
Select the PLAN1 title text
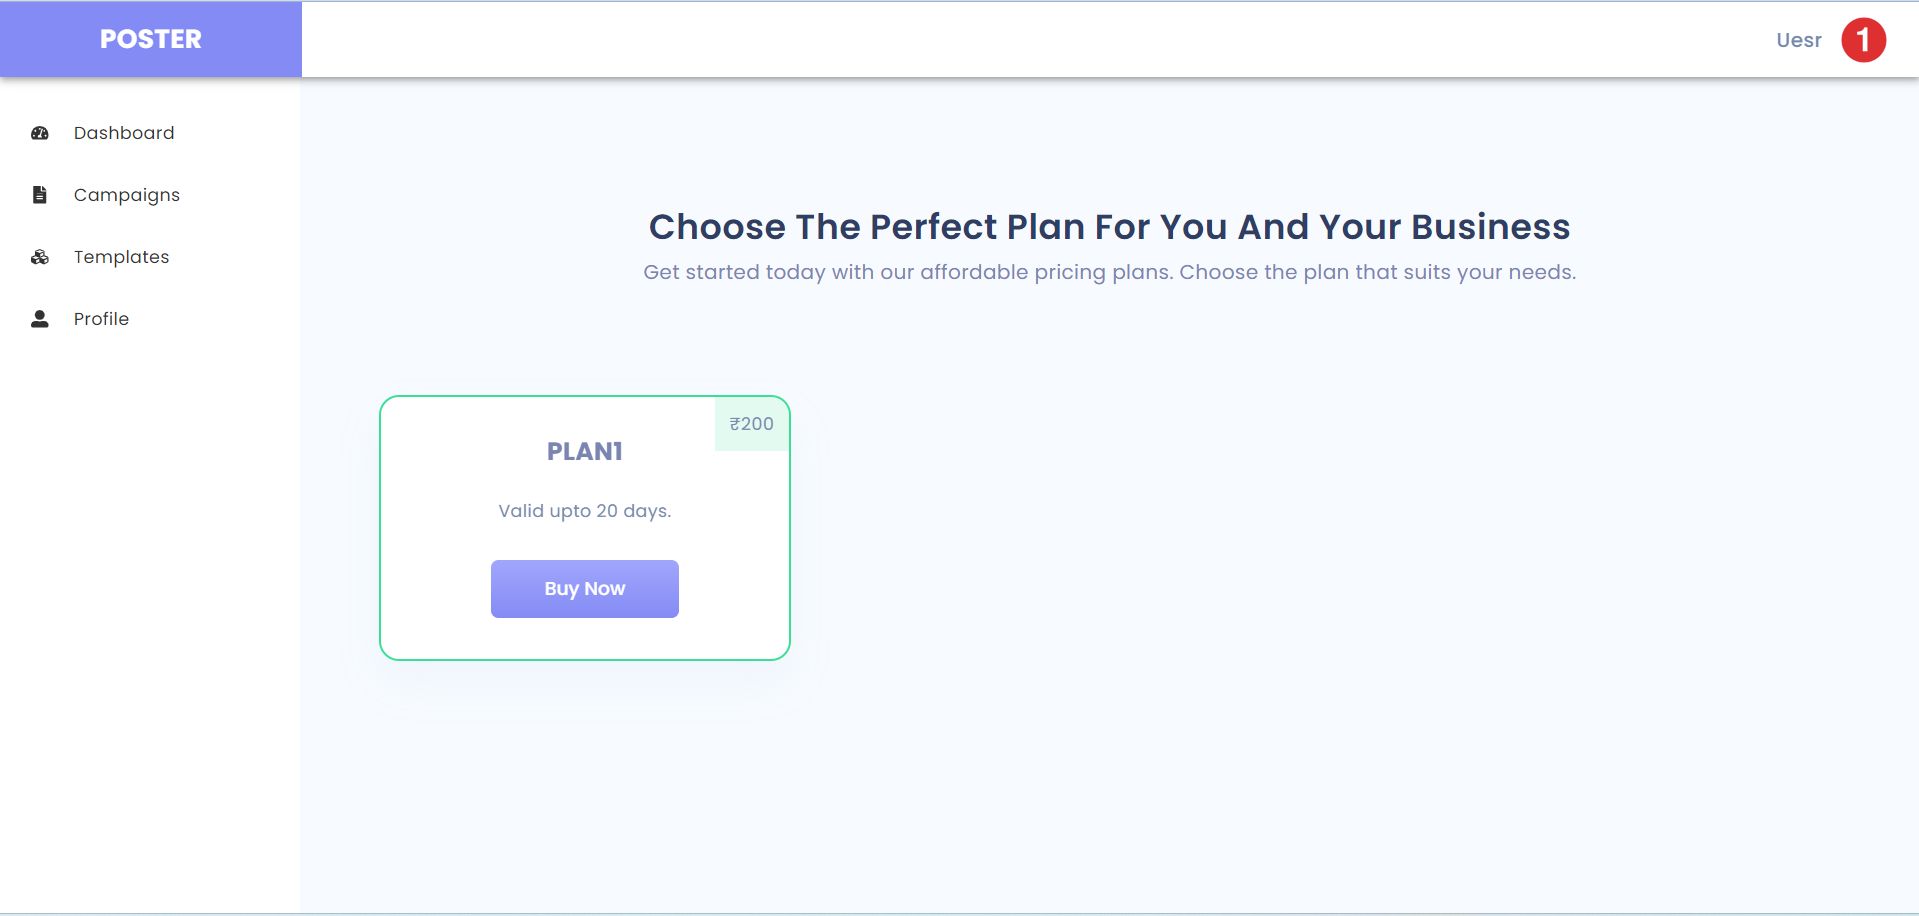tap(585, 452)
